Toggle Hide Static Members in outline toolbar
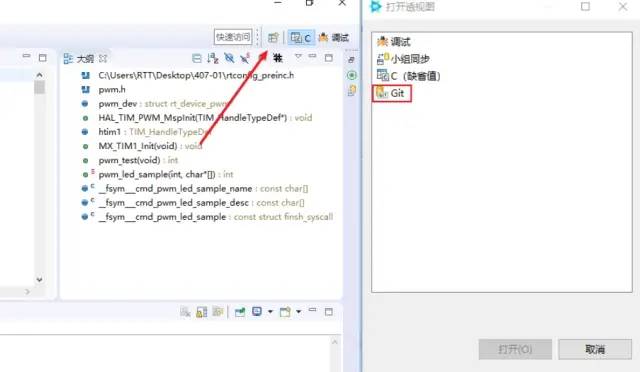 (x=245, y=58)
